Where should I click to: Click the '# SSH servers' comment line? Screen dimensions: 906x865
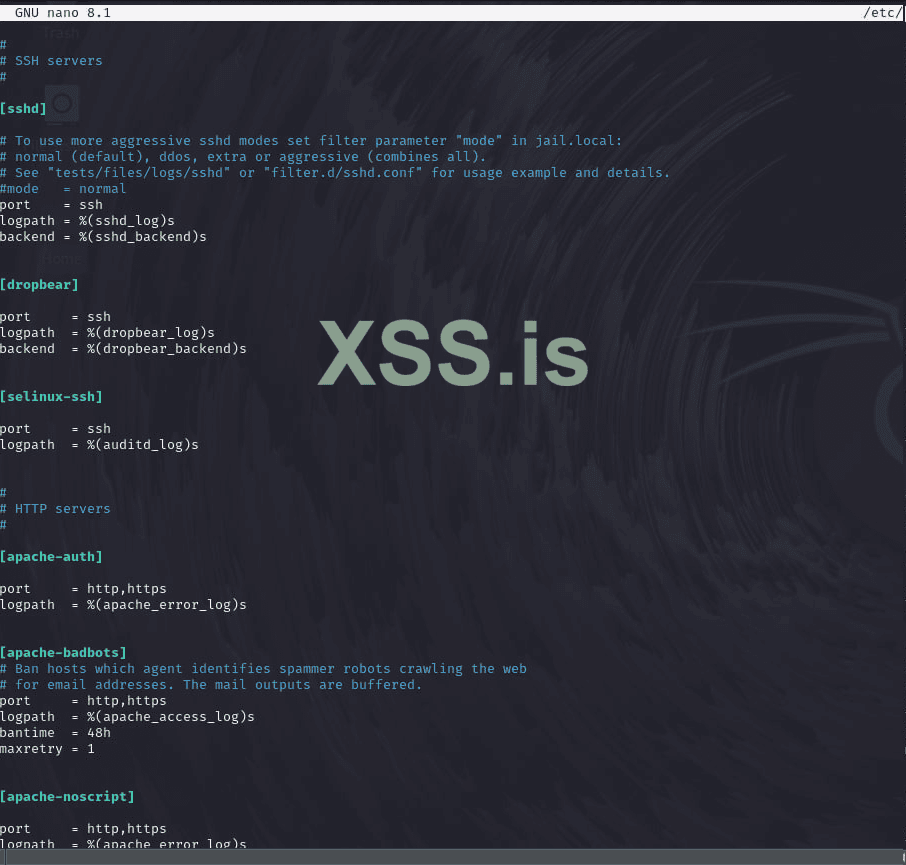point(51,61)
